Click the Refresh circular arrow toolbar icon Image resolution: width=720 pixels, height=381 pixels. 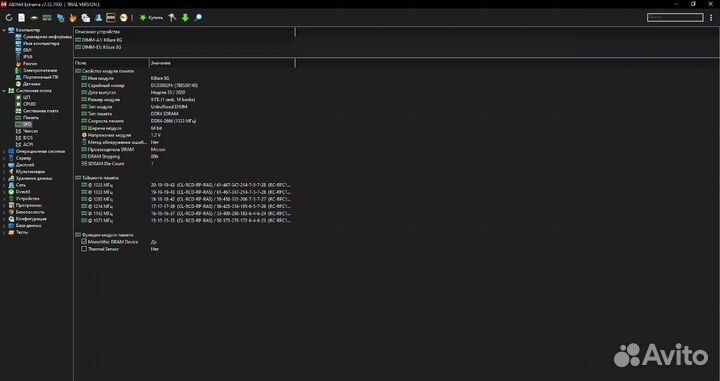click(9, 18)
